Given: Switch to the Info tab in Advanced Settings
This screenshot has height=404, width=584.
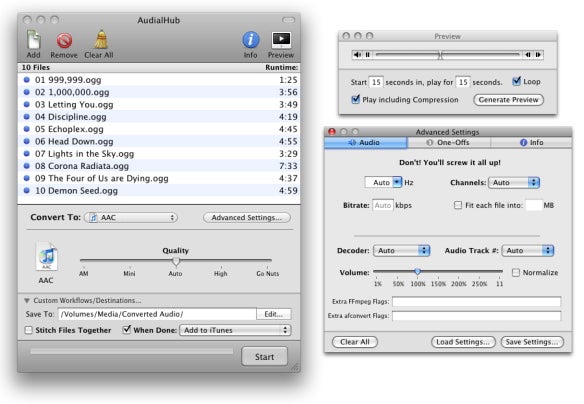Looking at the screenshot, I should pos(531,142).
